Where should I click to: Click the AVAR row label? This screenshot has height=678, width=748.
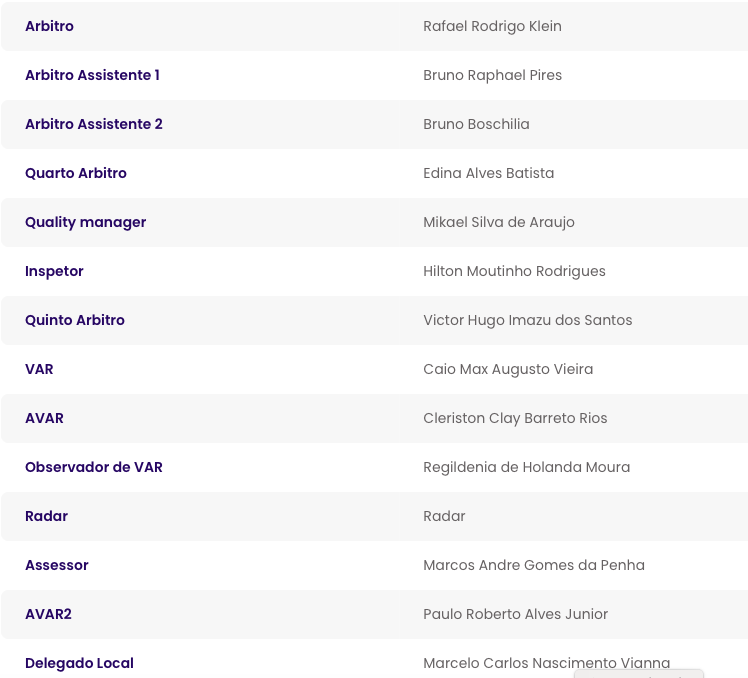(44, 418)
